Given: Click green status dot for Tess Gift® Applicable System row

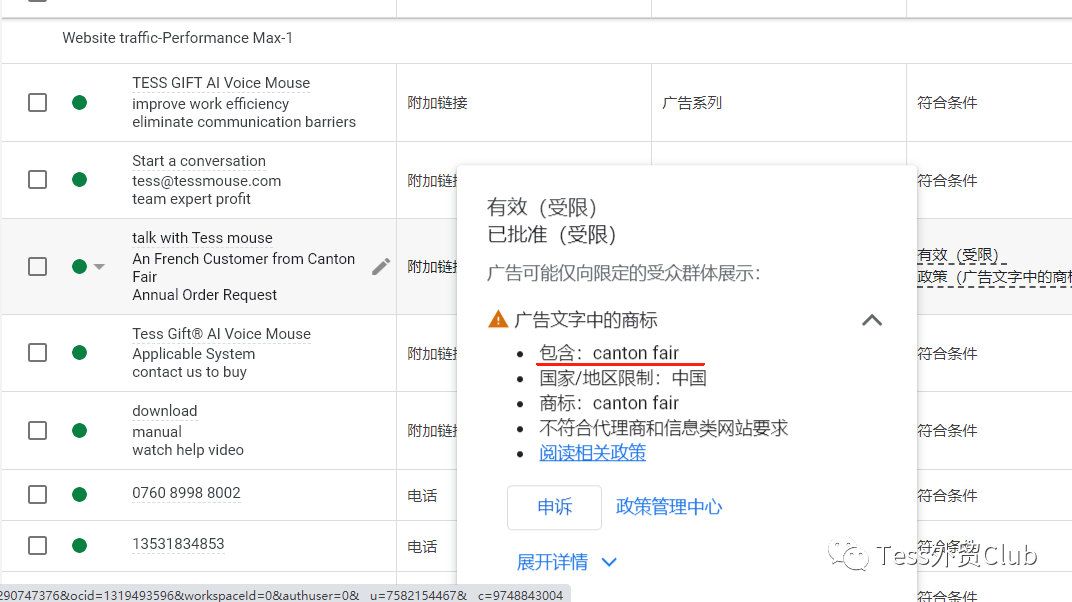Looking at the screenshot, I should tap(79, 353).
